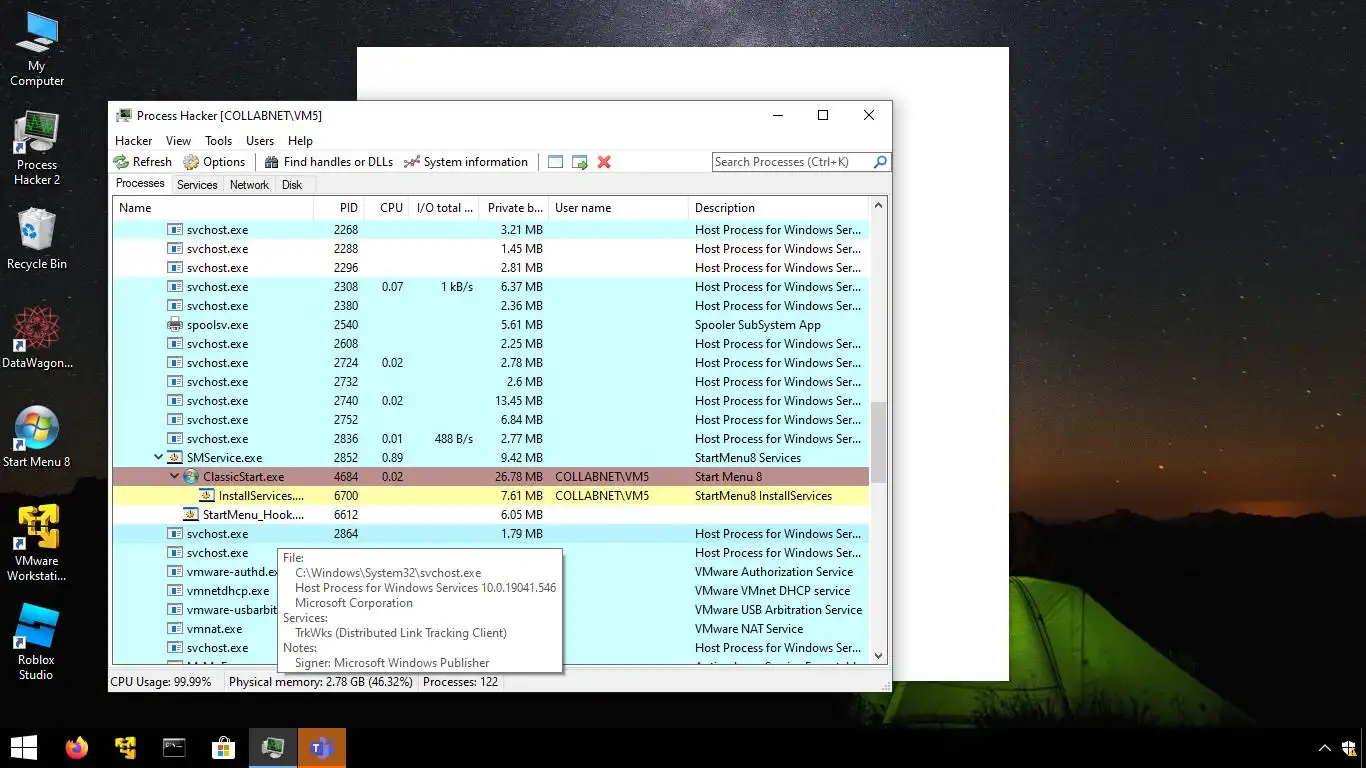Select the ClassicStart.exe process row
The image size is (1366, 768).
[490, 477]
